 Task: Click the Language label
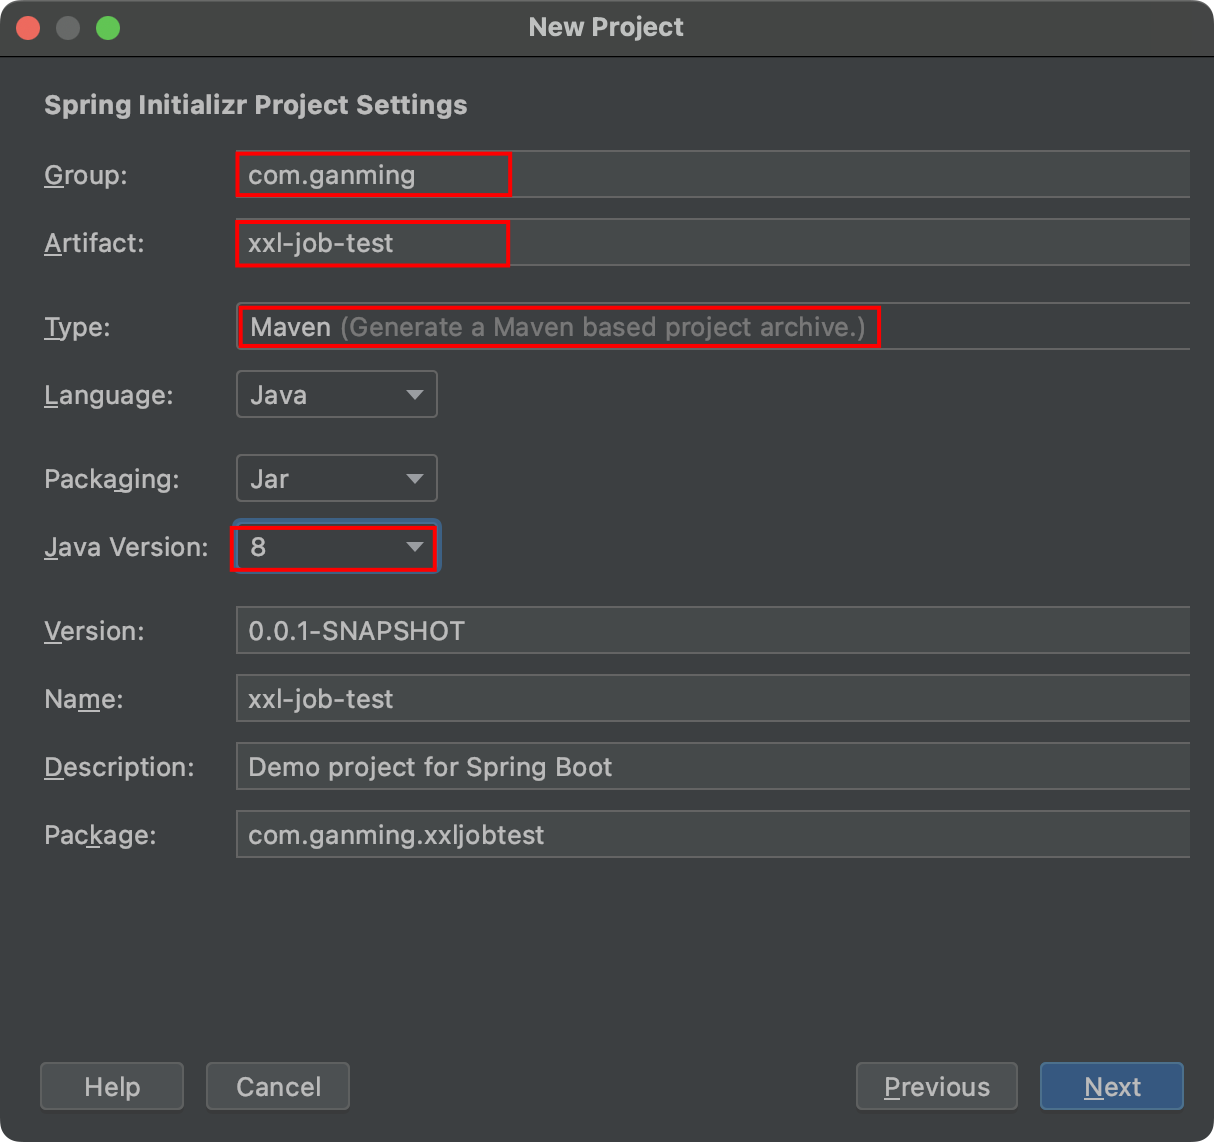(x=109, y=396)
